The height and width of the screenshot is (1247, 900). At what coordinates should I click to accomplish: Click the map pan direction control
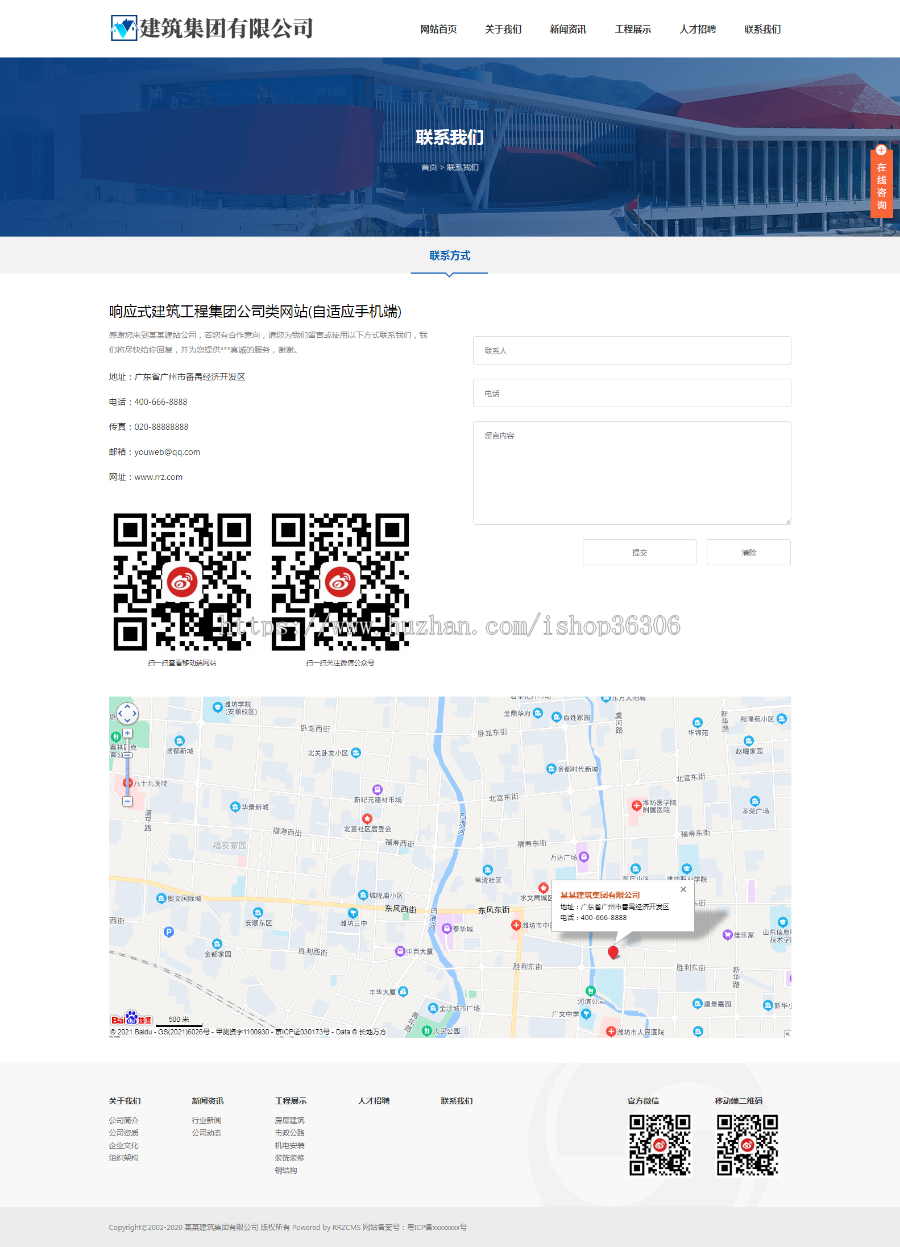(127, 713)
